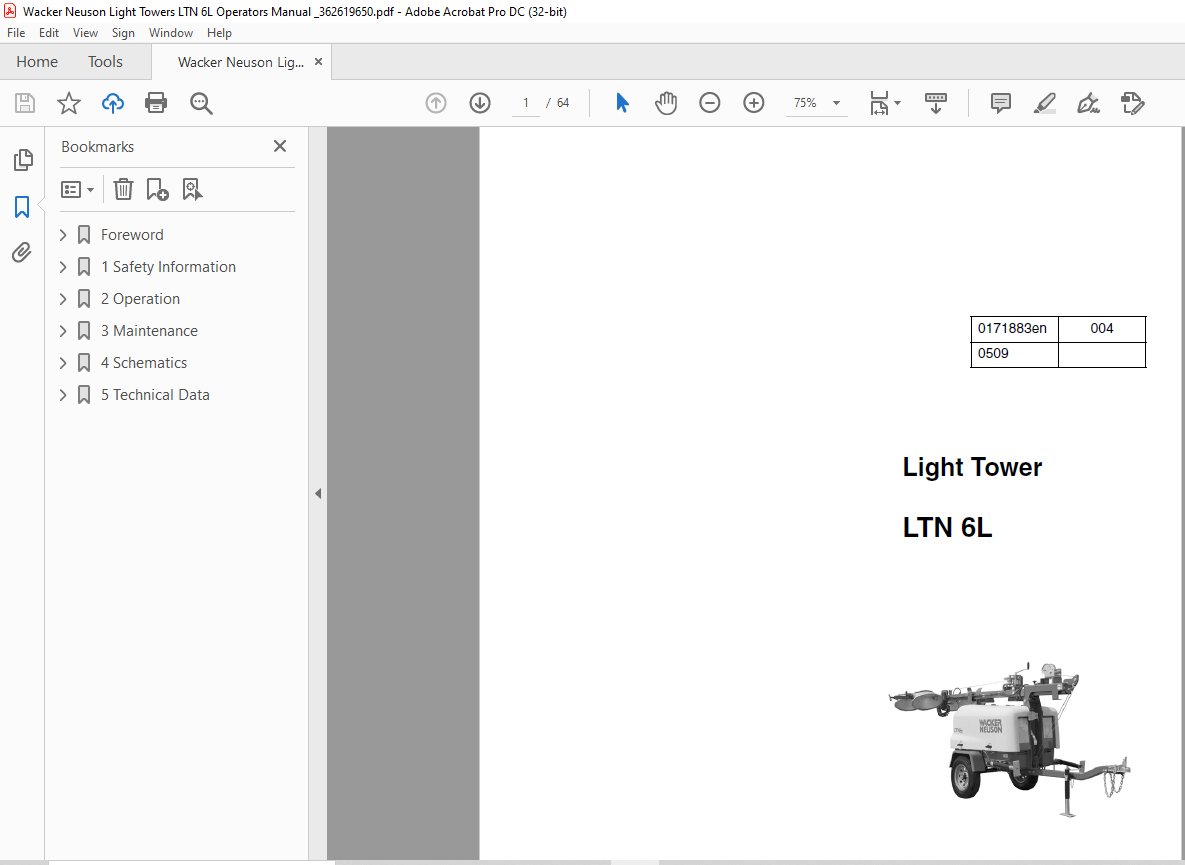1185x865 pixels.
Task: Go to next page arrow
Action: [x=480, y=103]
